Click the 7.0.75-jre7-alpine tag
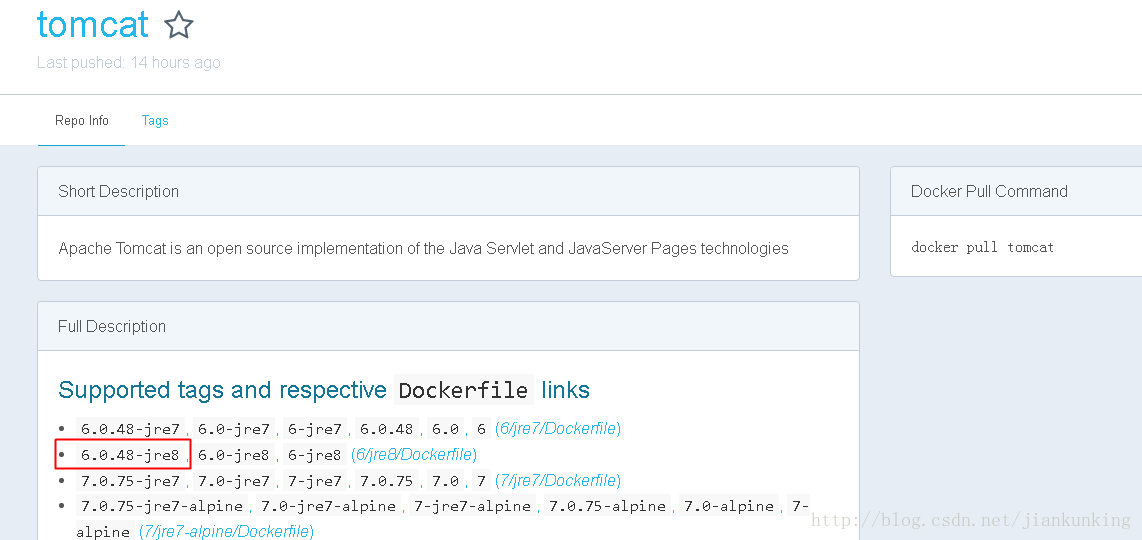This screenshot has height=540, width=1142. [162, 506]
